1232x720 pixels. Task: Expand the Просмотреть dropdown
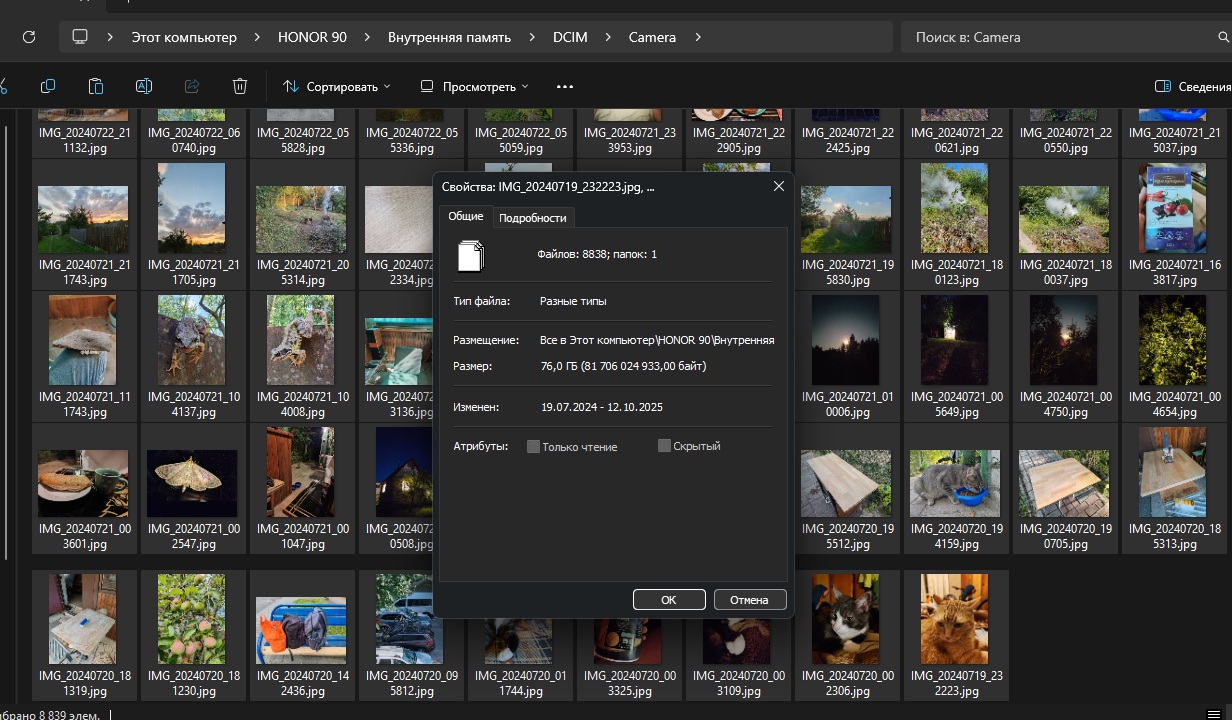click(x=474, y=87)
